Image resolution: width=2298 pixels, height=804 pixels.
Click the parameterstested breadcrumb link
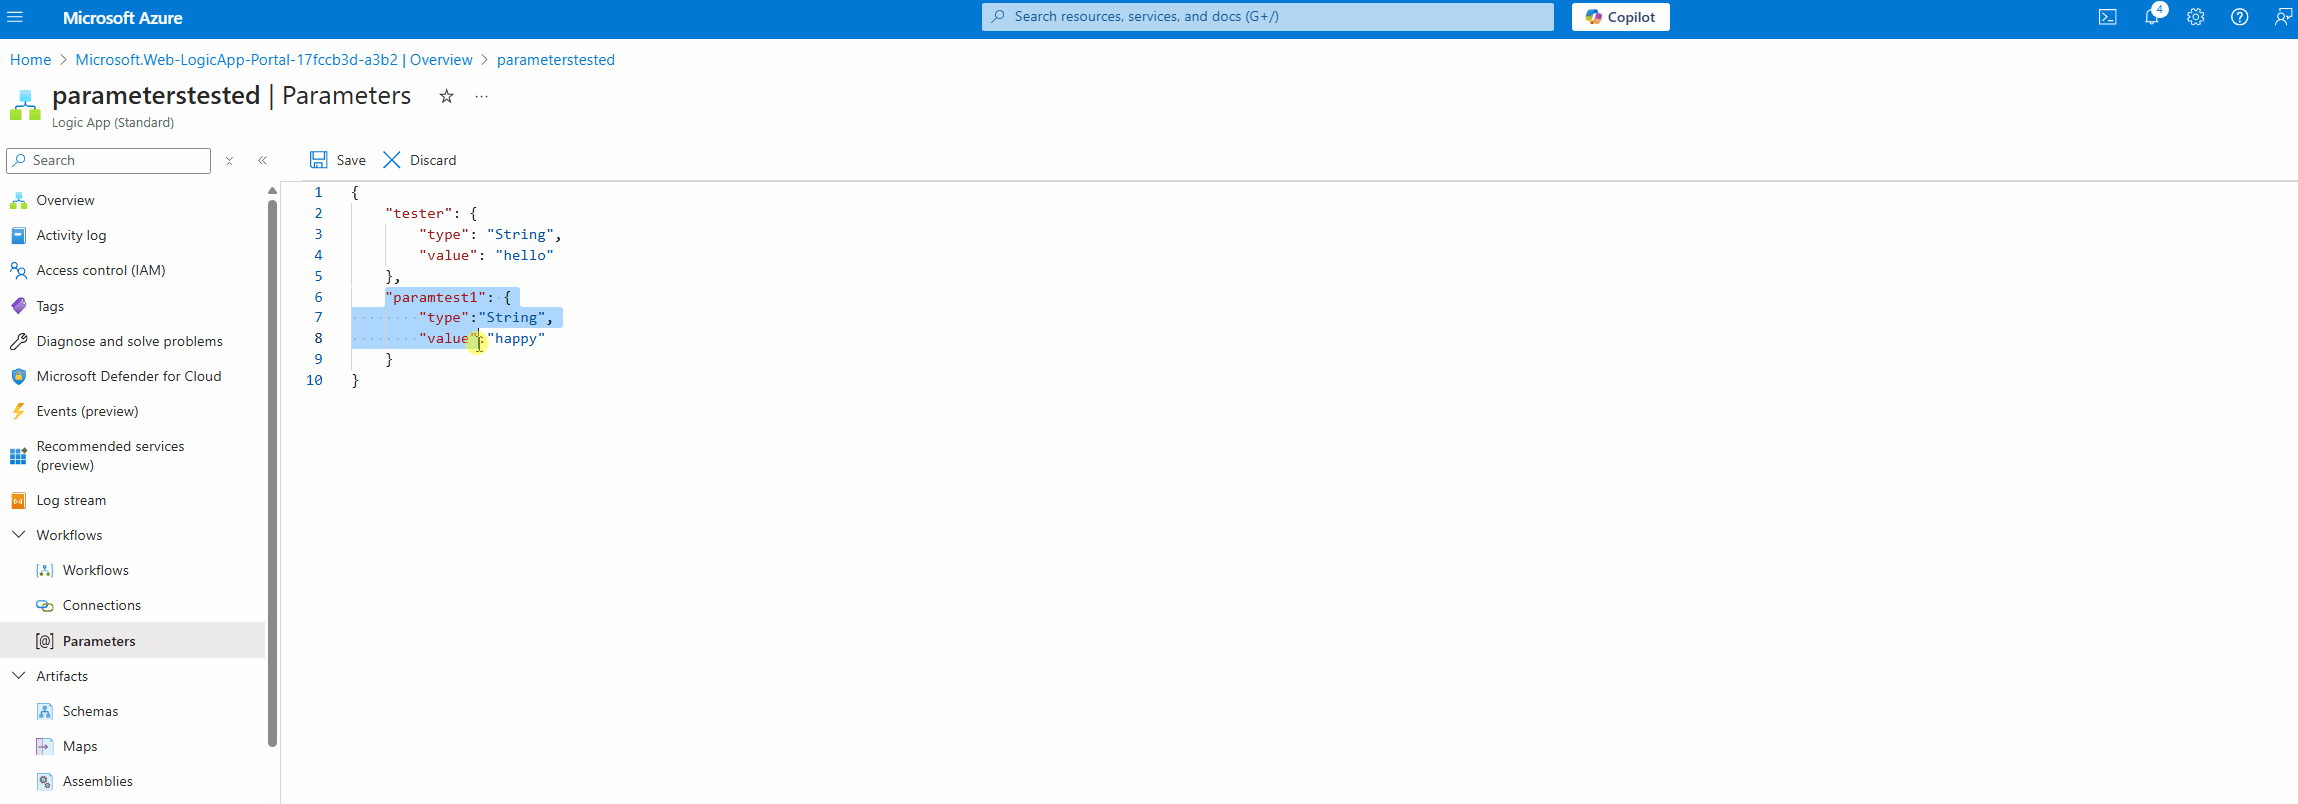tap(556, 60)
